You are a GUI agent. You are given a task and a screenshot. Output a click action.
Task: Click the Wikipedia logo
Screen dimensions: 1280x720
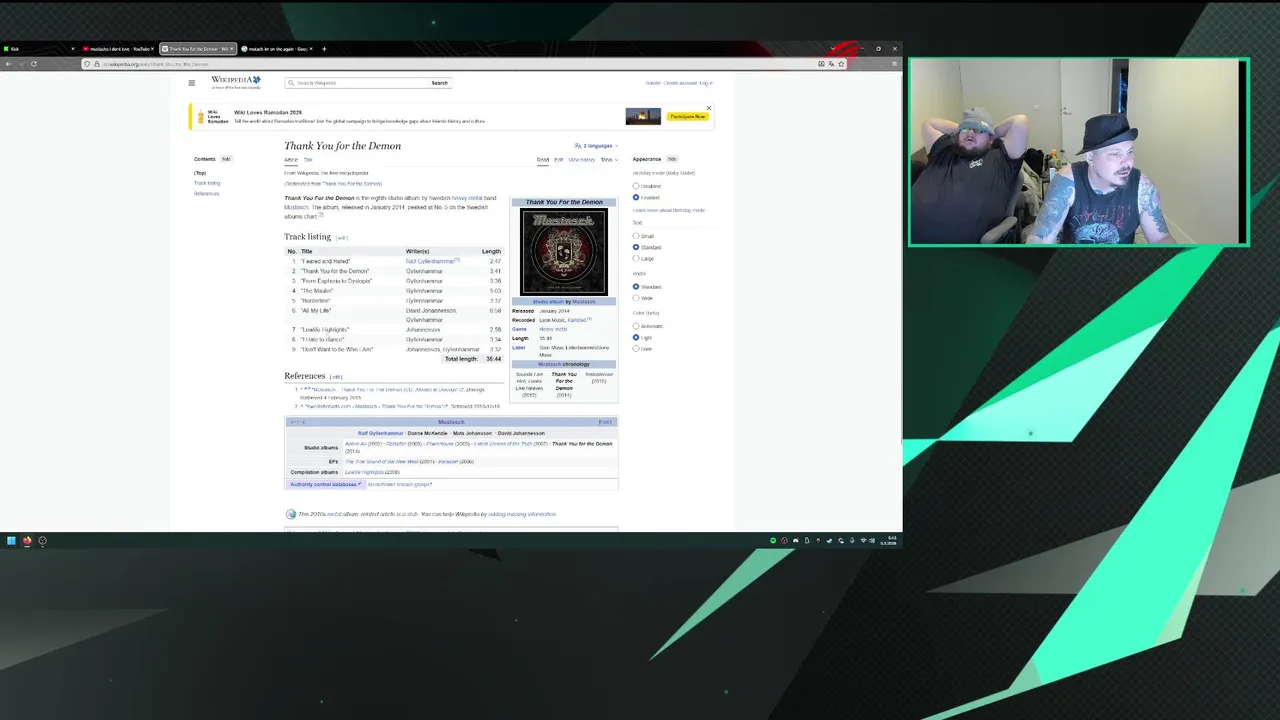[x=236, y=82]
